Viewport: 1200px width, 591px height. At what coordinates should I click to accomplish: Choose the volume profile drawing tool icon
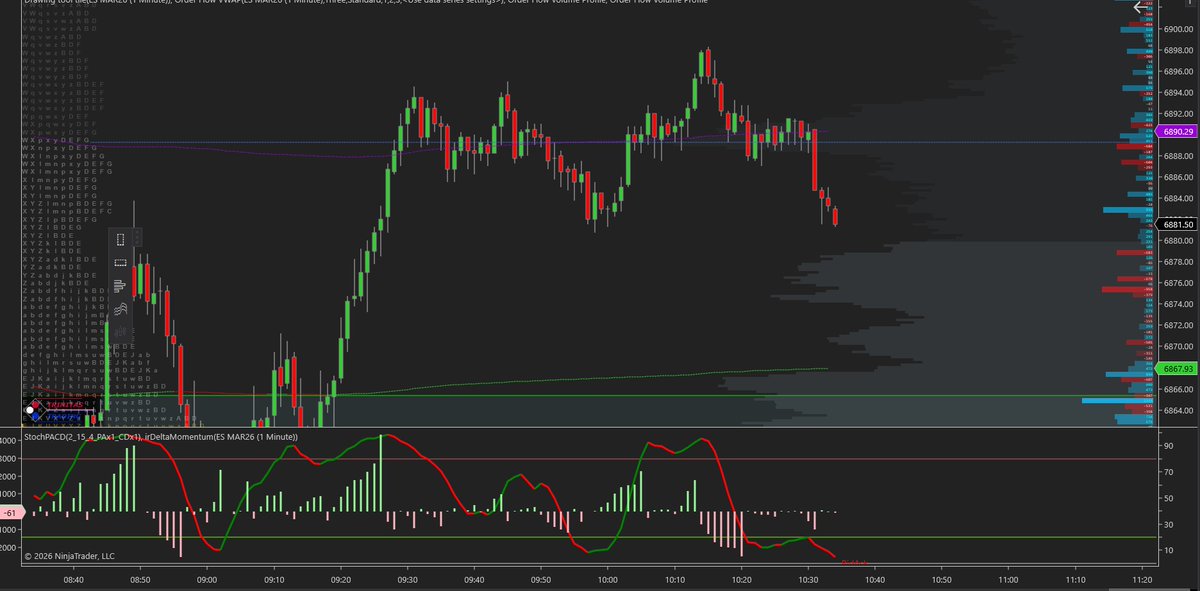click(x=120, y=287)
